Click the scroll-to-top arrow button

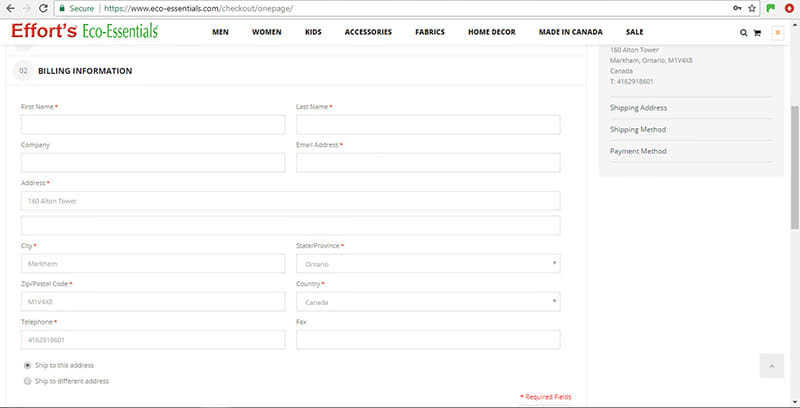(771, 366)
